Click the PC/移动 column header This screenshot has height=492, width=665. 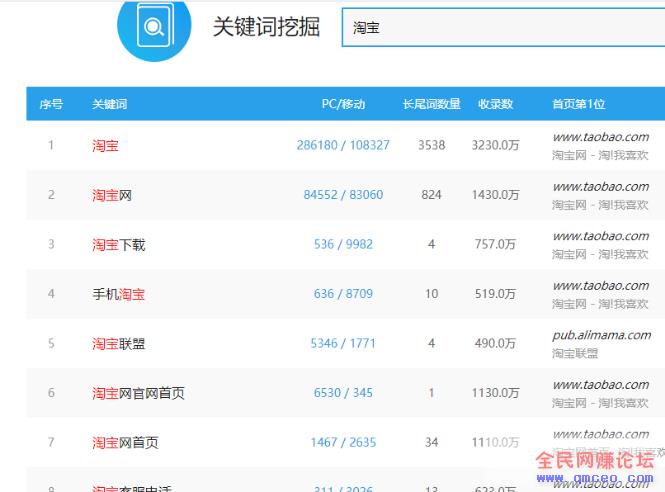tap(343, 104)
